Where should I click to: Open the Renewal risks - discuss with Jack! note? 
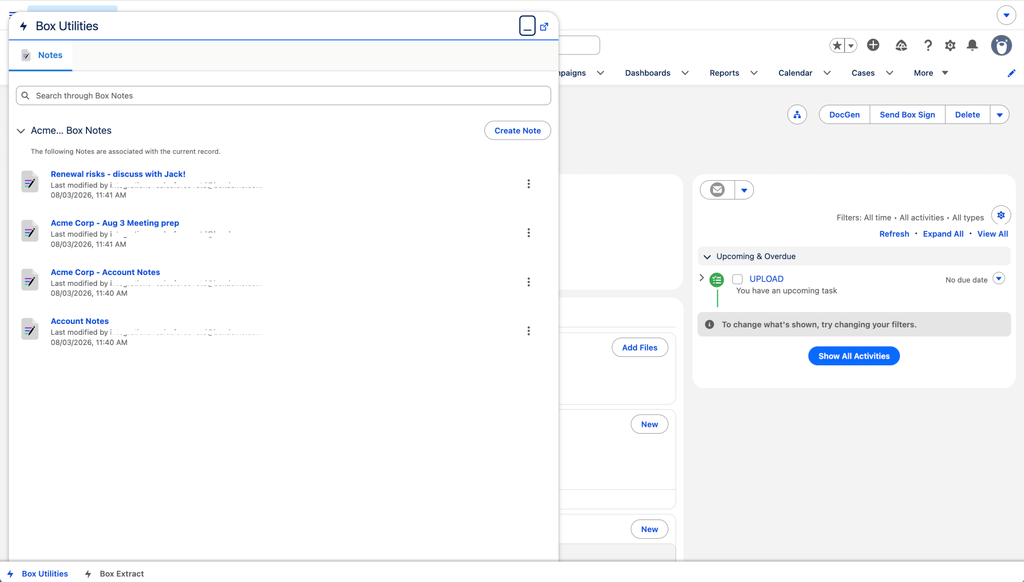(118, 174)
